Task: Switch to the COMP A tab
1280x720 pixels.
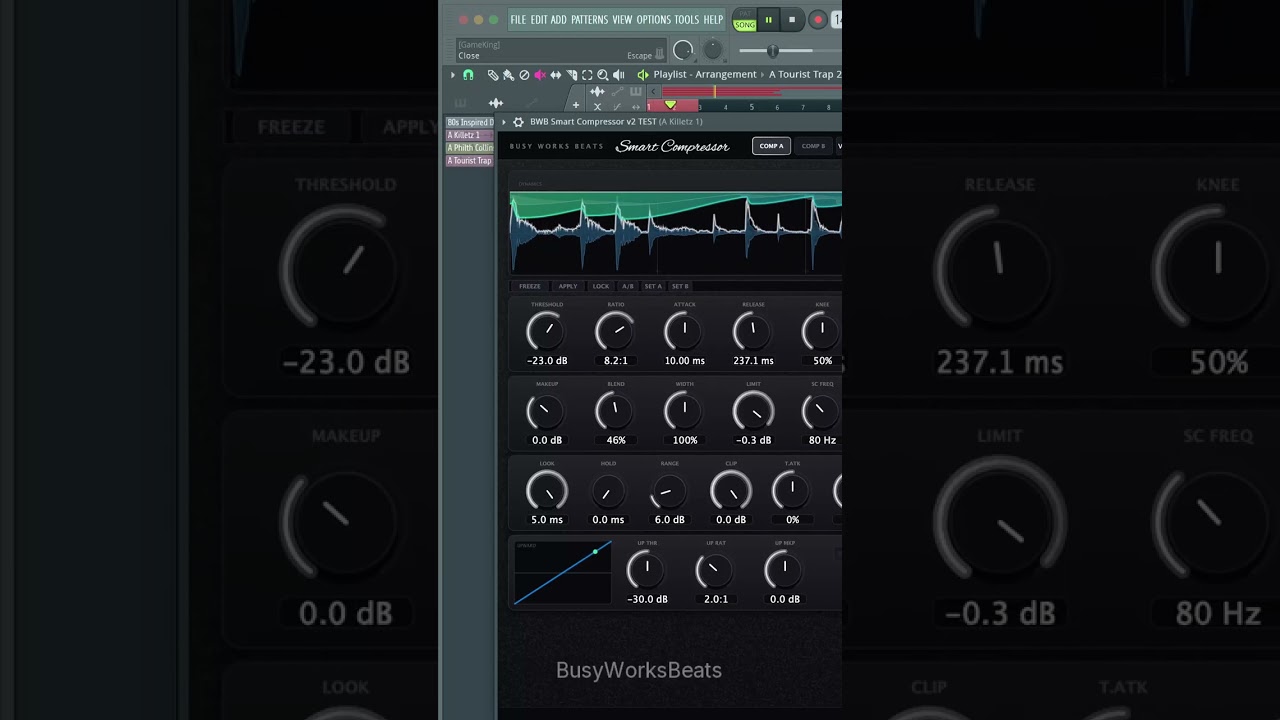Action: coord(771,146)
